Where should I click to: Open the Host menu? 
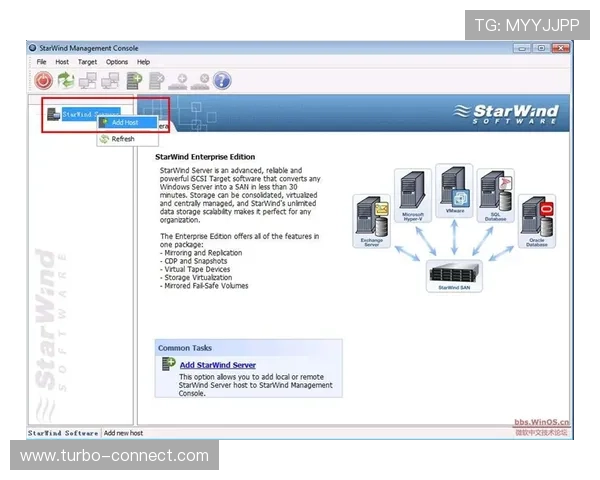(62, 62)
